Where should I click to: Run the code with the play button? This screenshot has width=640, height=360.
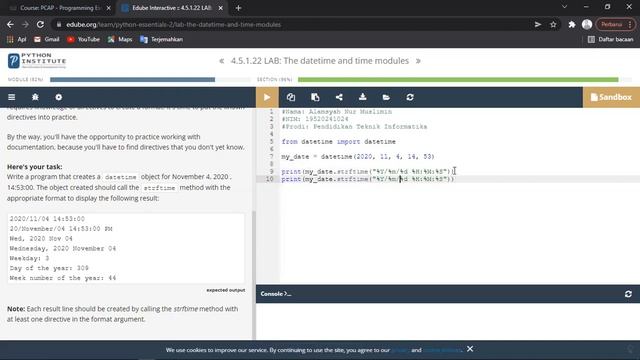coord(267,97)
